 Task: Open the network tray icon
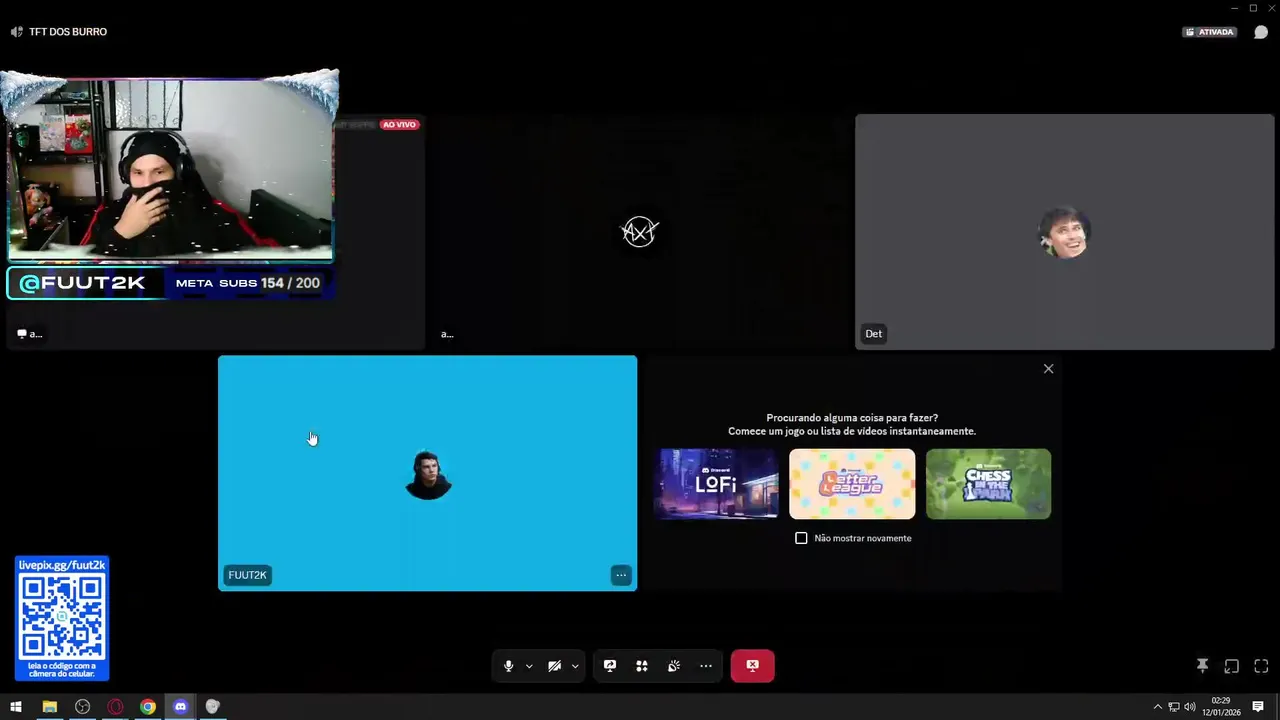coord(1174,707)
